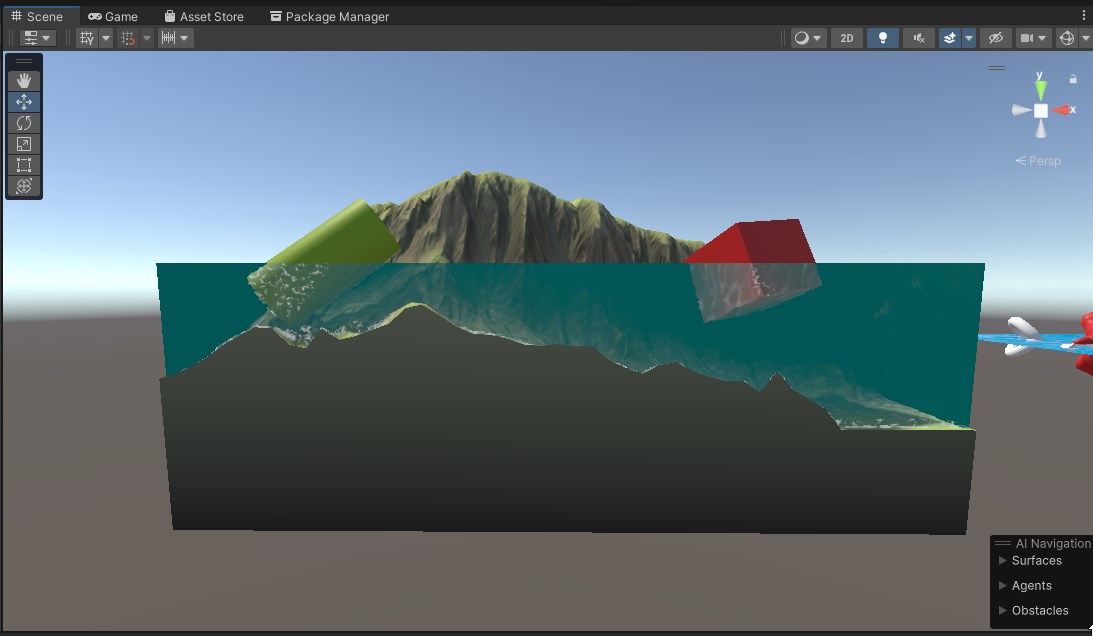Open the Asset Store tab
Viewport: 1093px width, 636px height.
click(x=204, y=16)
